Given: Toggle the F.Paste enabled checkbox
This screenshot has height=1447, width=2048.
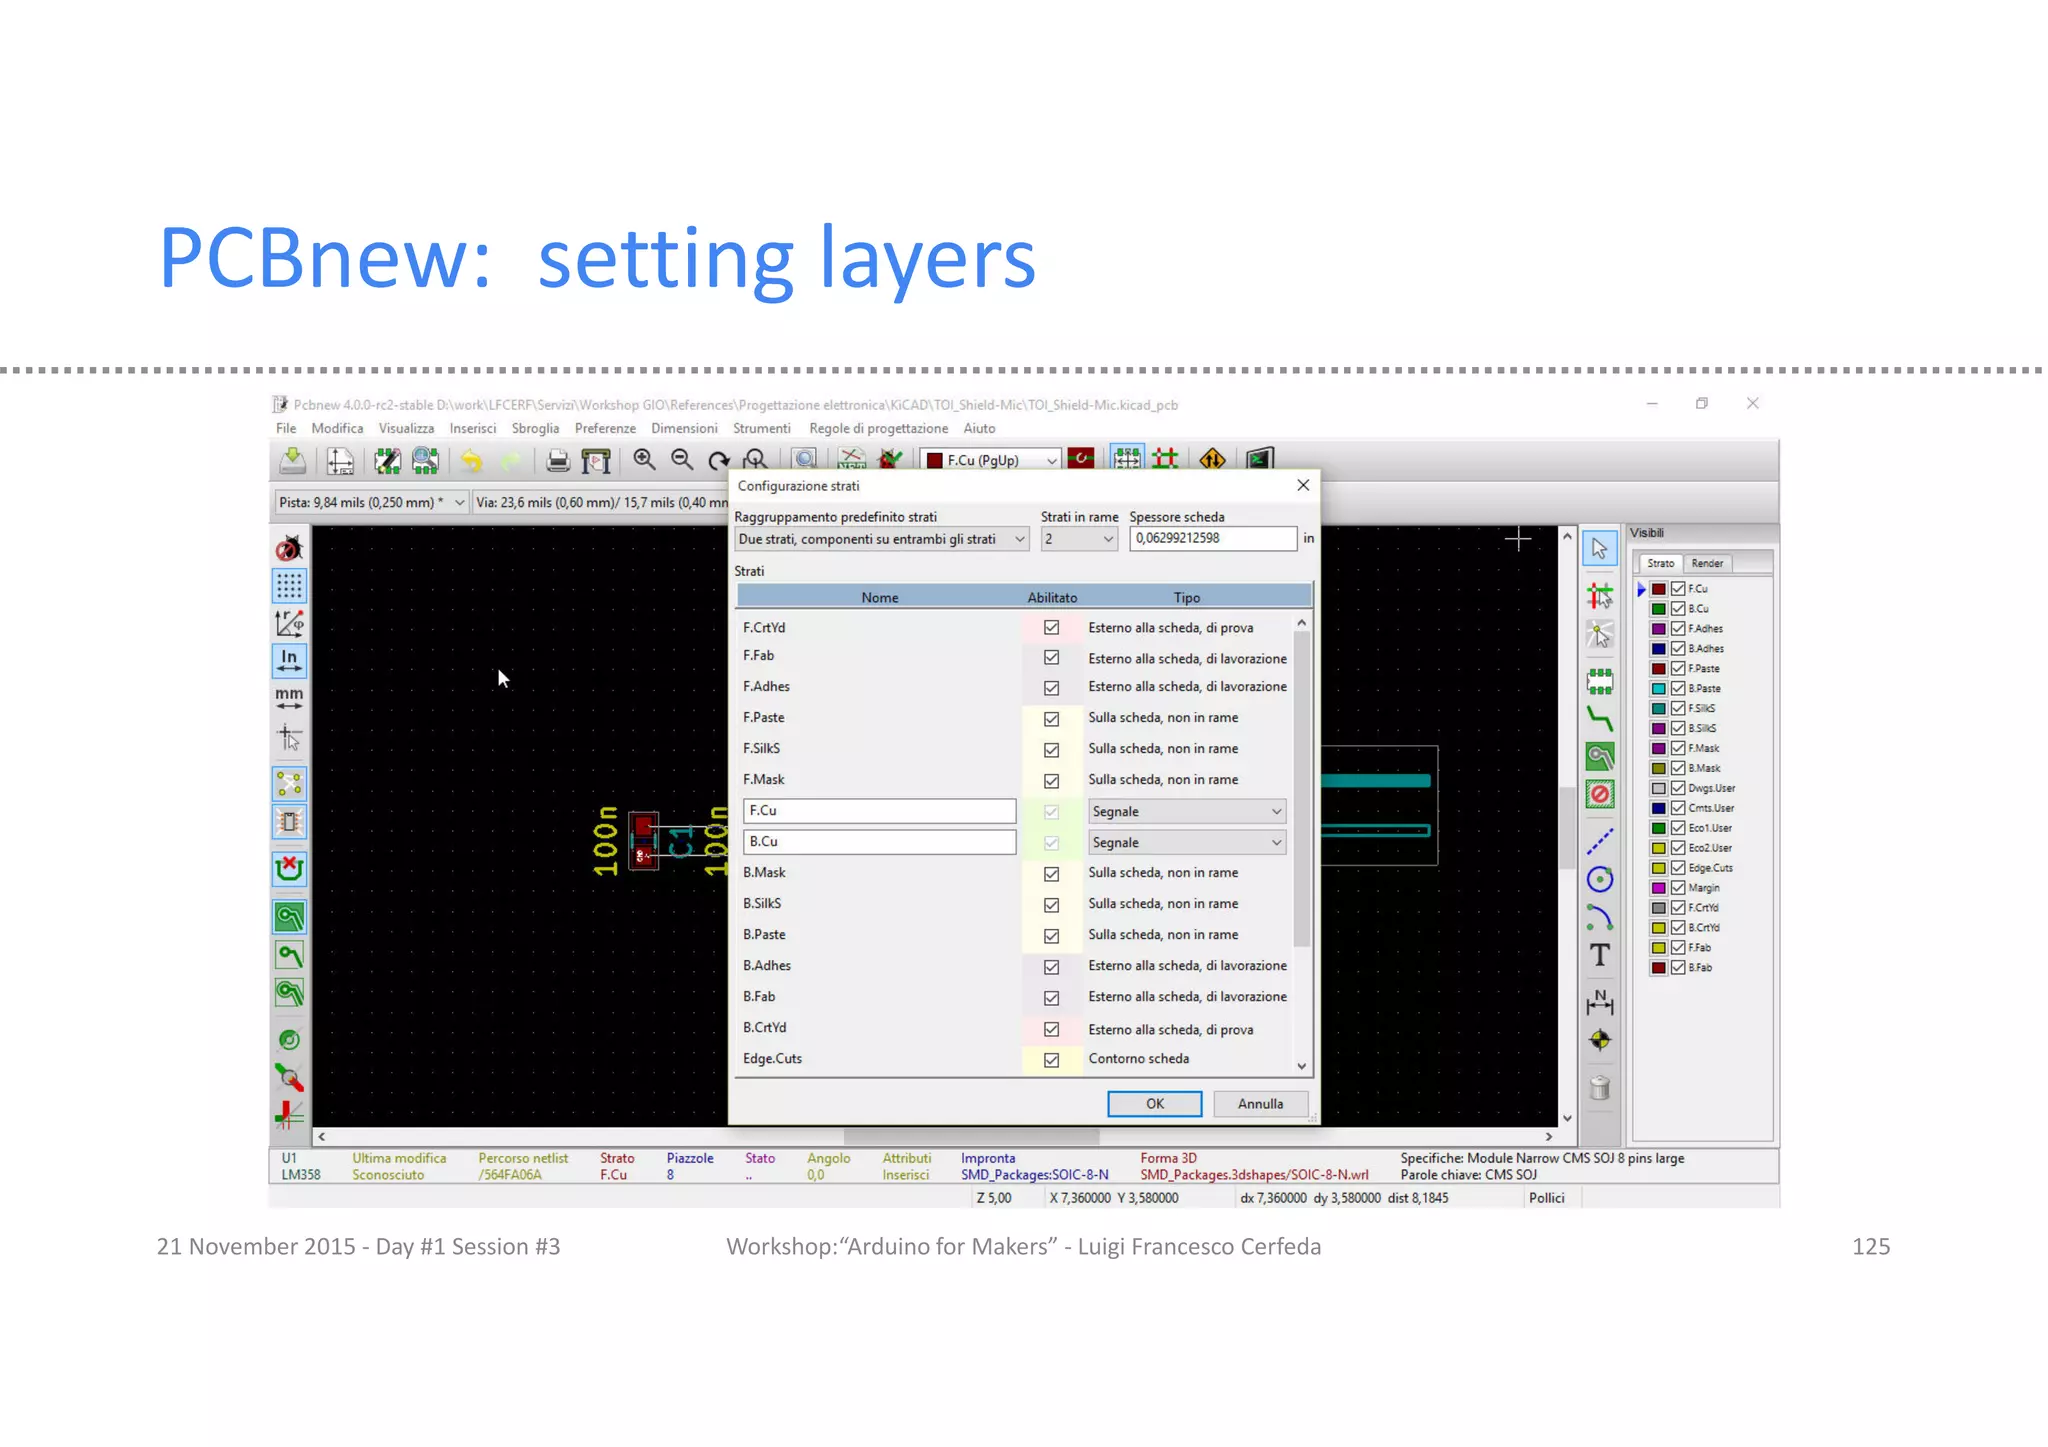Looking at the screenshot, I should pyautogui.click(x=1051, y=719).
